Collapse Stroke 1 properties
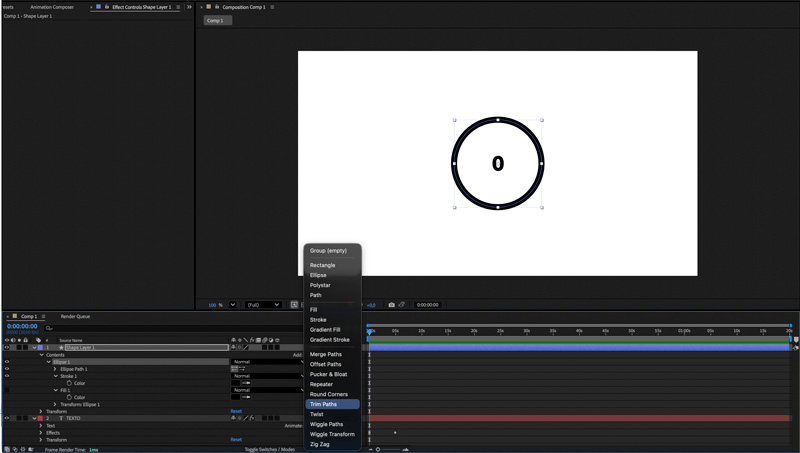Viewport: 800px width, 453px height. coord(56,376)
